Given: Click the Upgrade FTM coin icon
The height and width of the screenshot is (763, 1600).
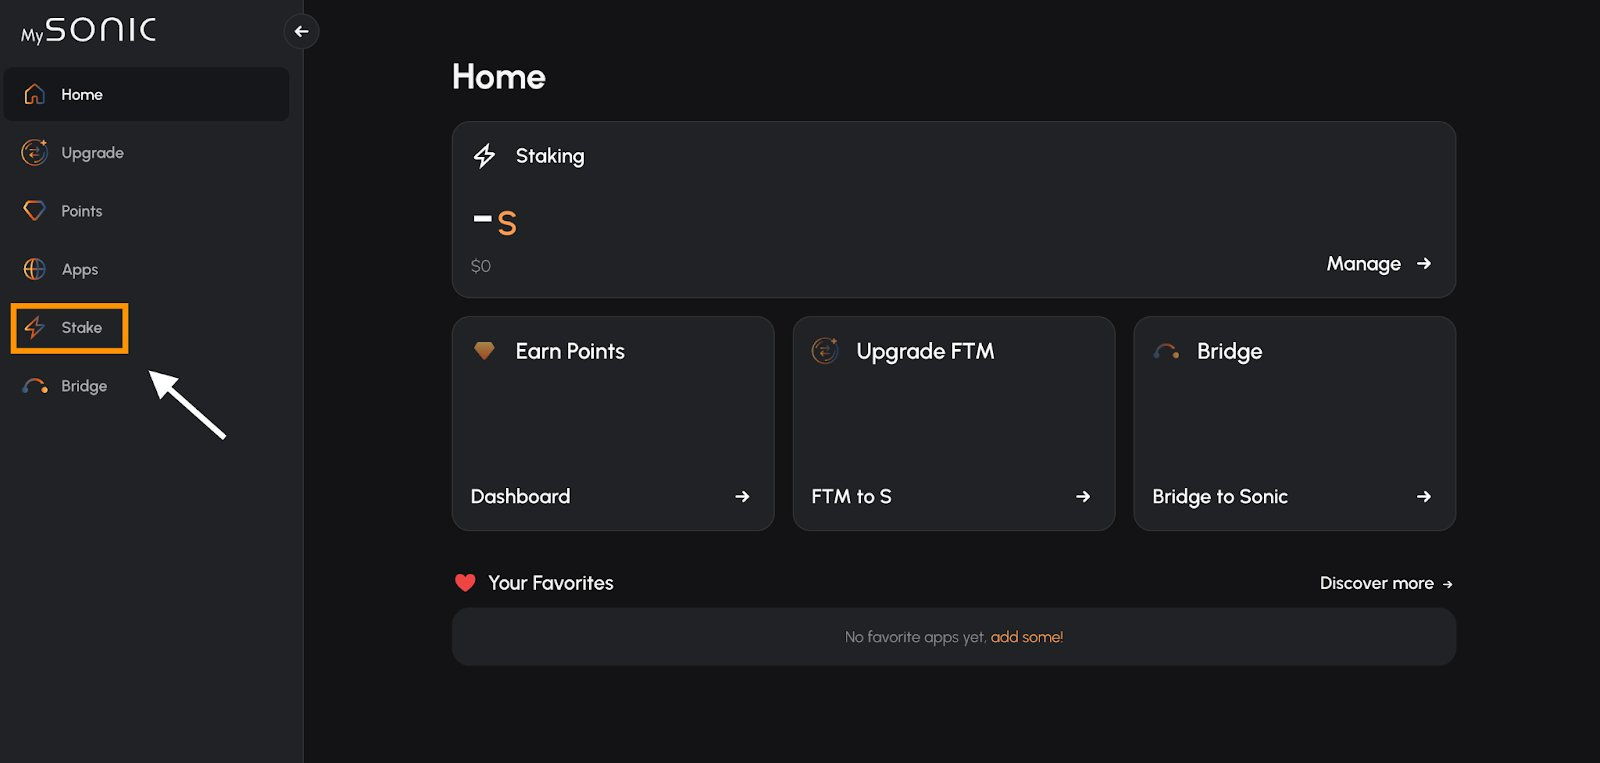Looking at the screenshot, I should tap(825, 351).
